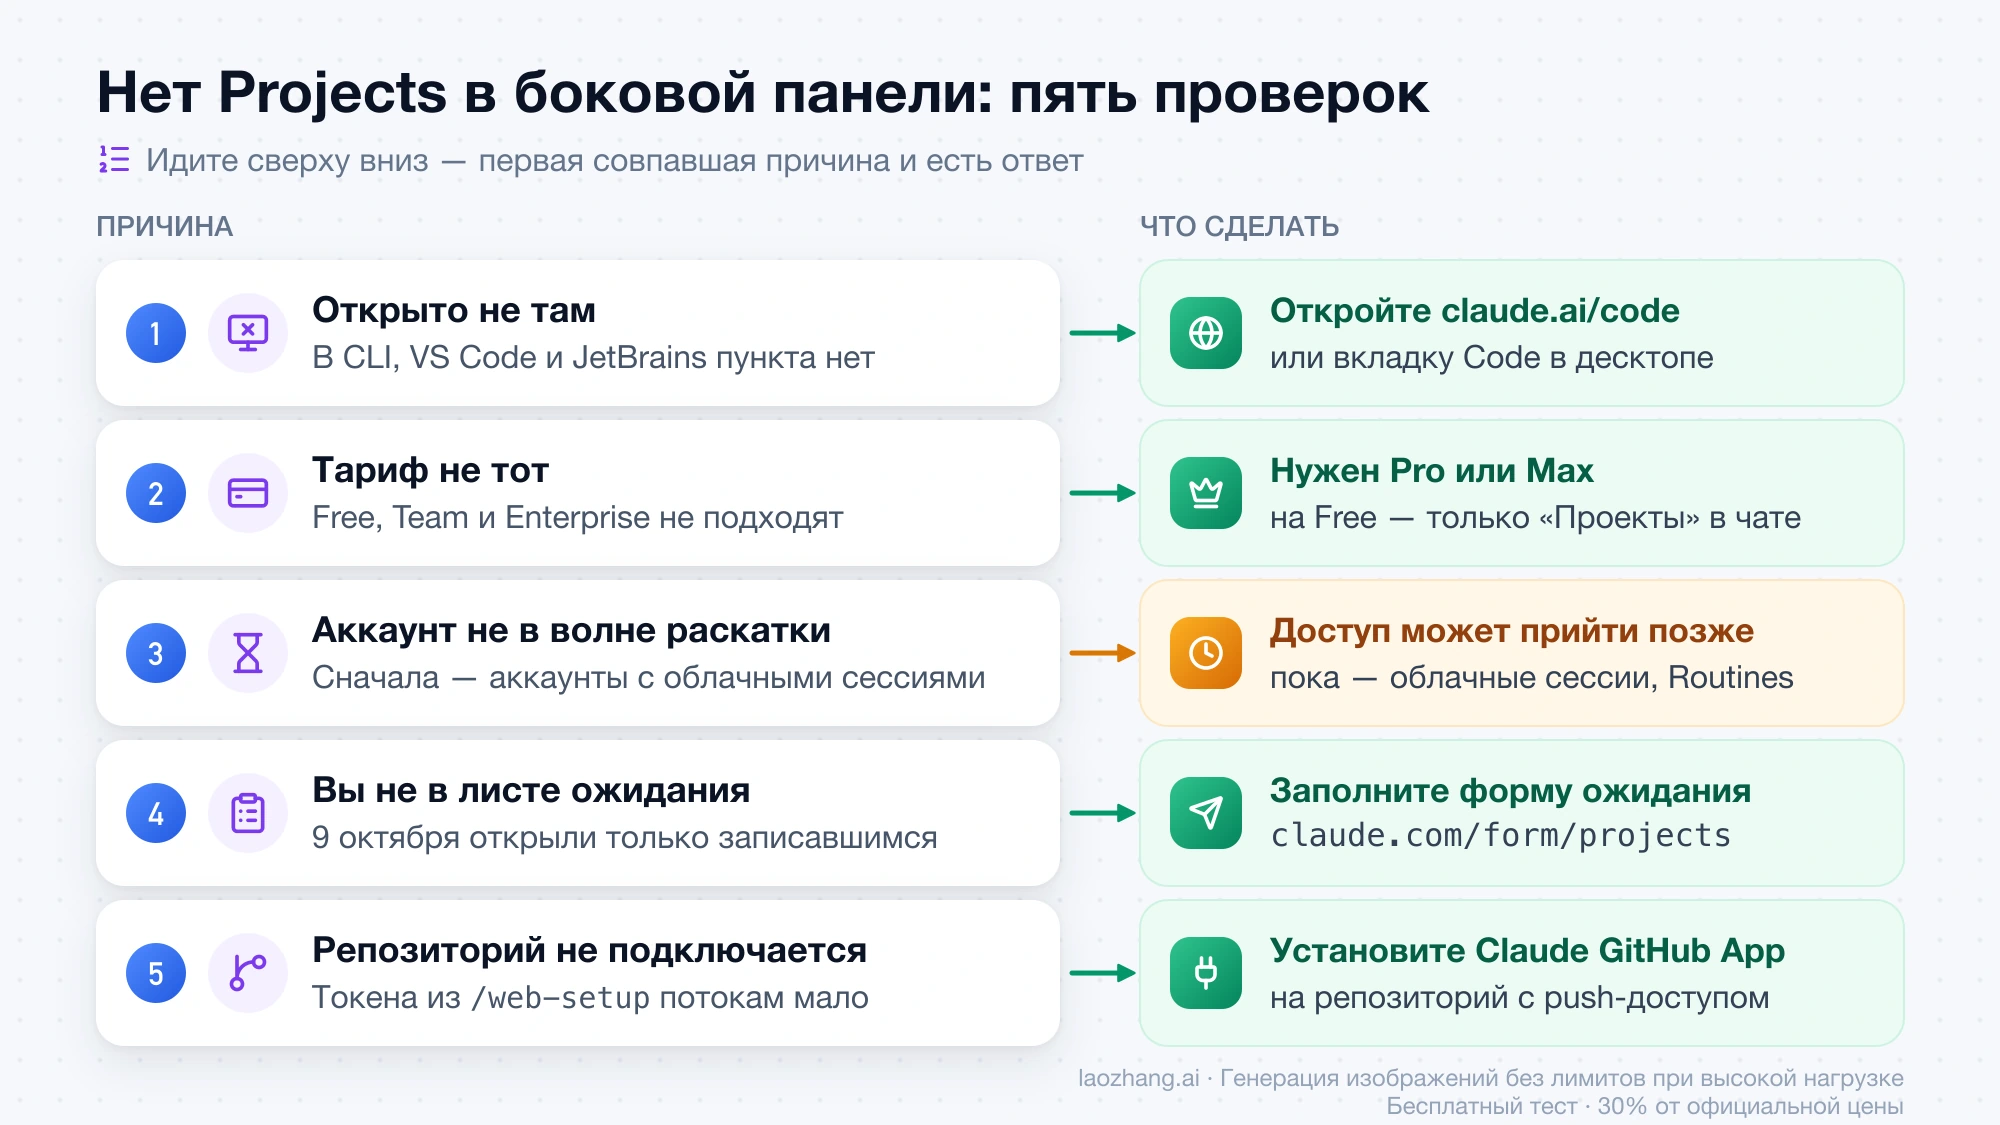Click 'пока — облачные сессии, Routines'
Viewport: 2000px width, 1125px height.
[1531, 677]
